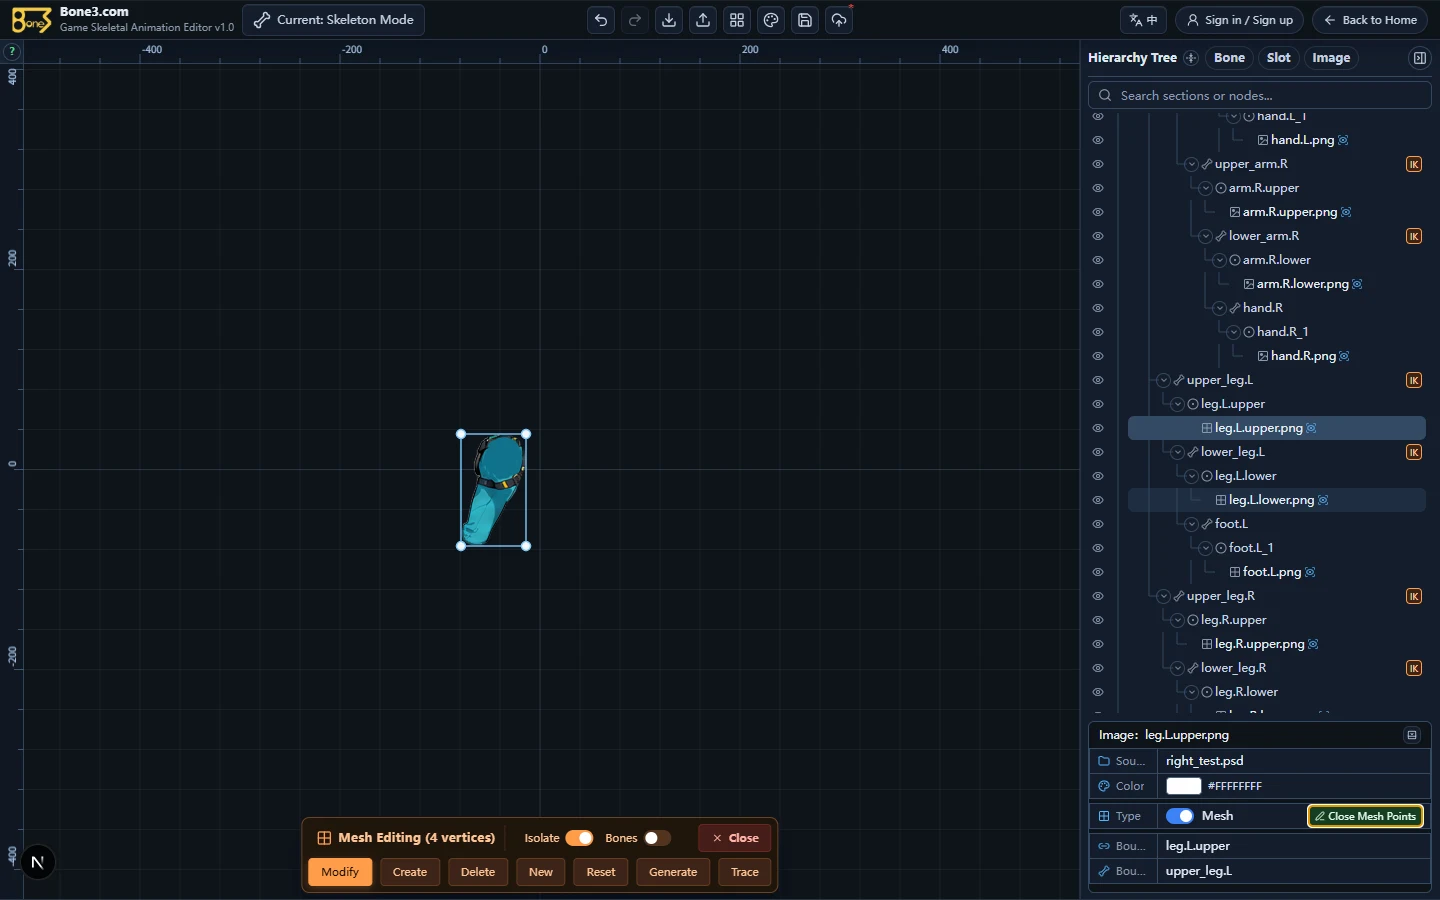This screenshot has width=1440, height=900.
Task: Click mesh icon next to foot.L.png
Action: pos(1310,572)
